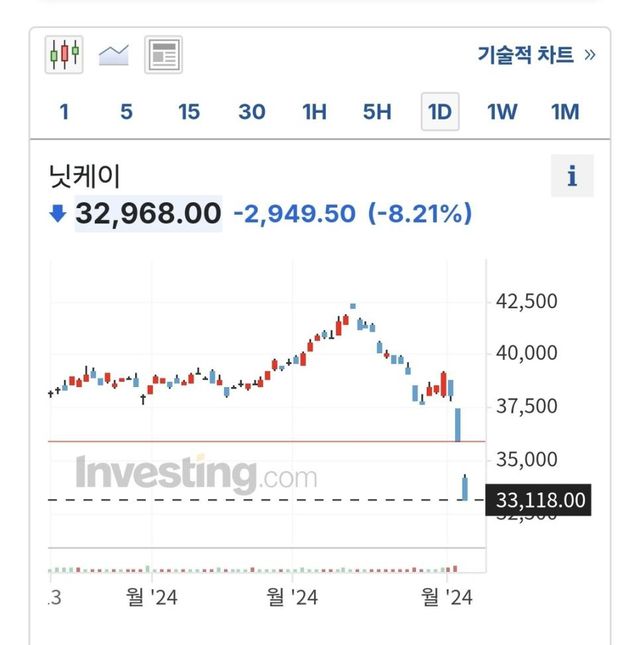Switch to the area chart icon

pos(113,54)
